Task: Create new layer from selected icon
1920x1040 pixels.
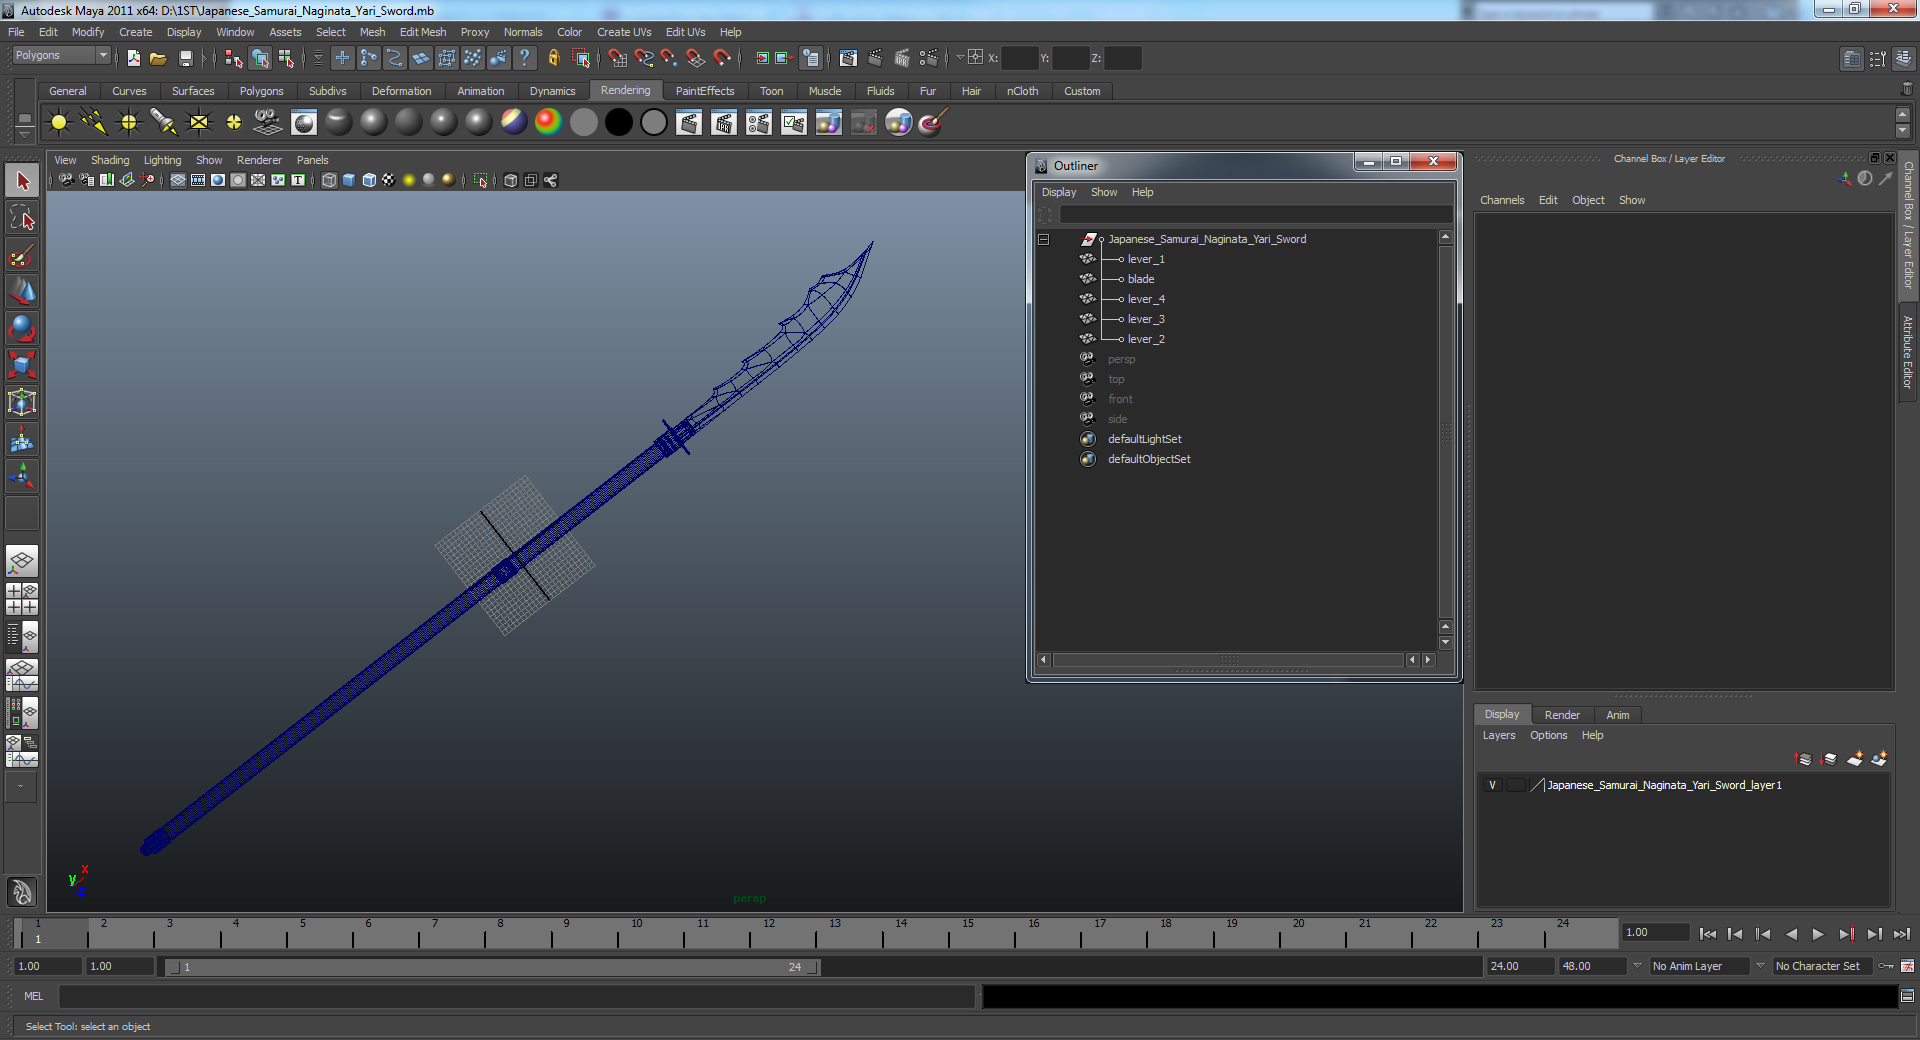Action: (x=1880, y=759)
